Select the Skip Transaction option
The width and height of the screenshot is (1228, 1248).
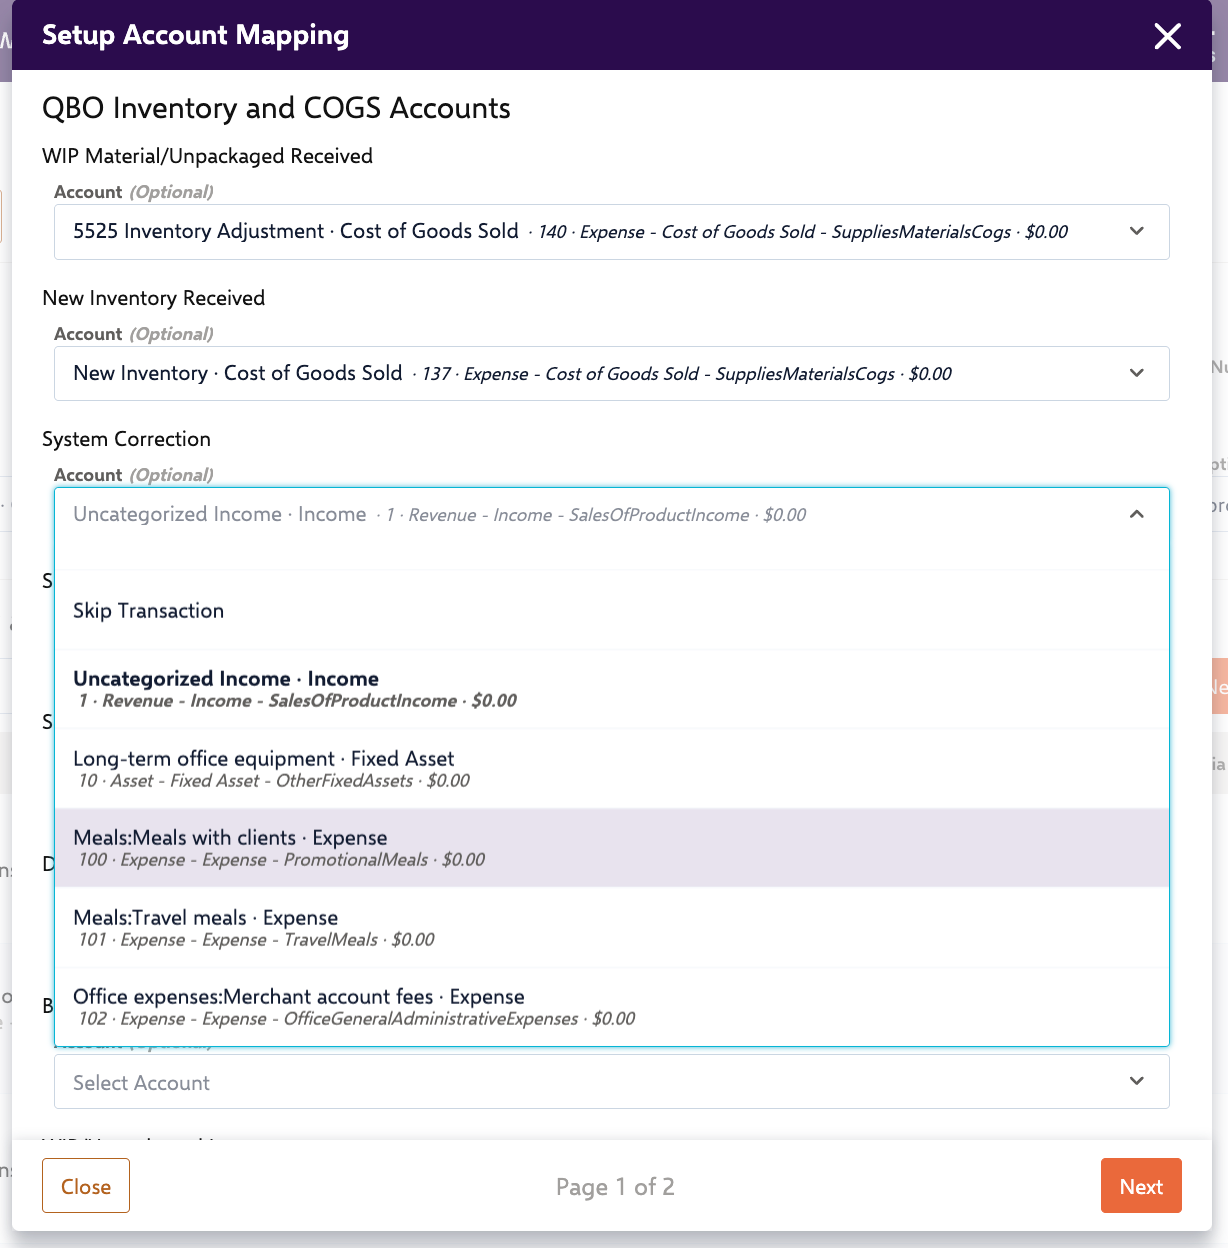pos(148,611)
